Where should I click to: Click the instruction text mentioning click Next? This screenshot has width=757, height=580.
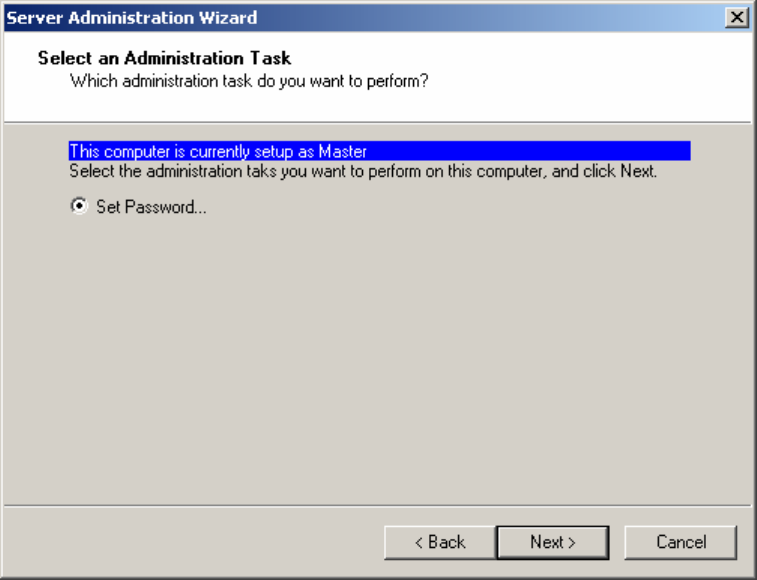pos(362,171)
